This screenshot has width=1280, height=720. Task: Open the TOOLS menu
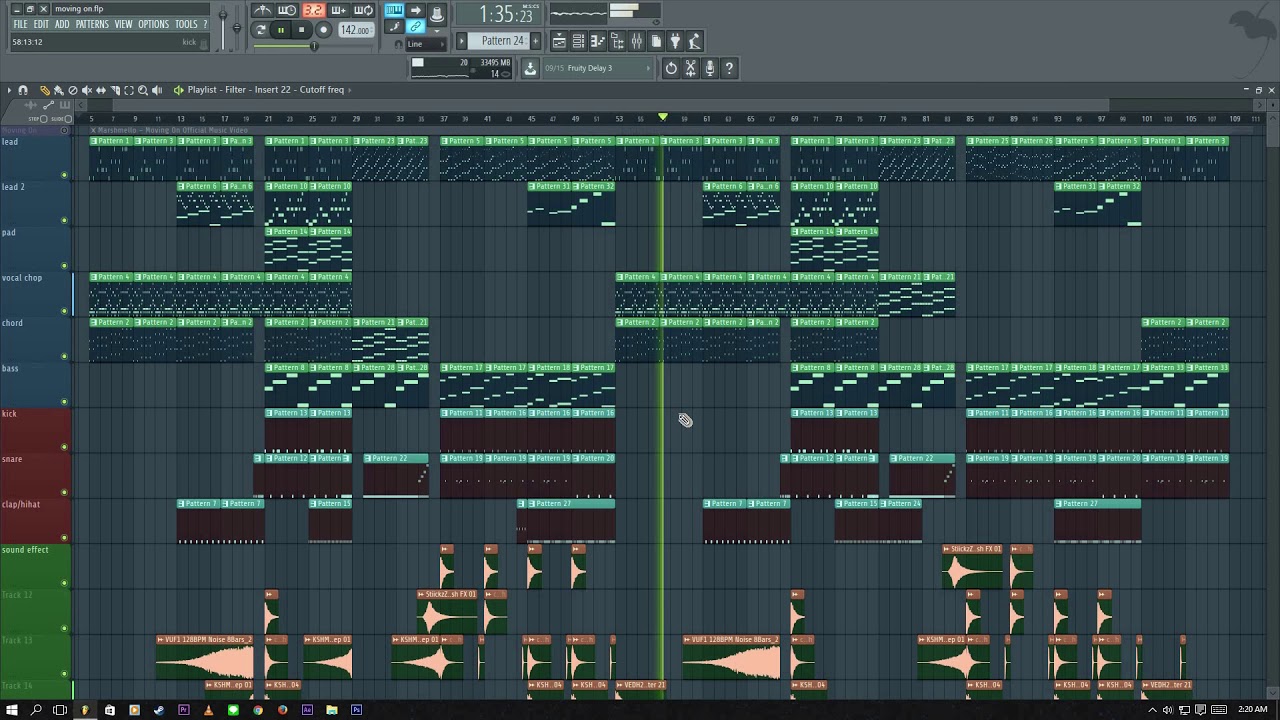click(186, 24)
